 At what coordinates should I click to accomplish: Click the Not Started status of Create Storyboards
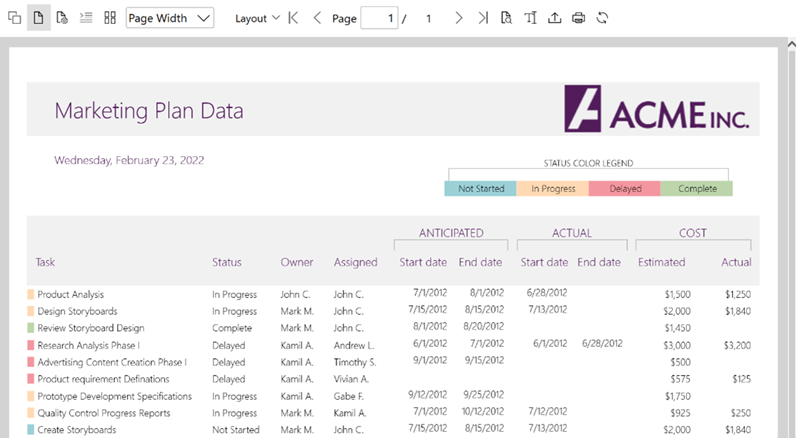pyautogui.click(x=235, y=430)
